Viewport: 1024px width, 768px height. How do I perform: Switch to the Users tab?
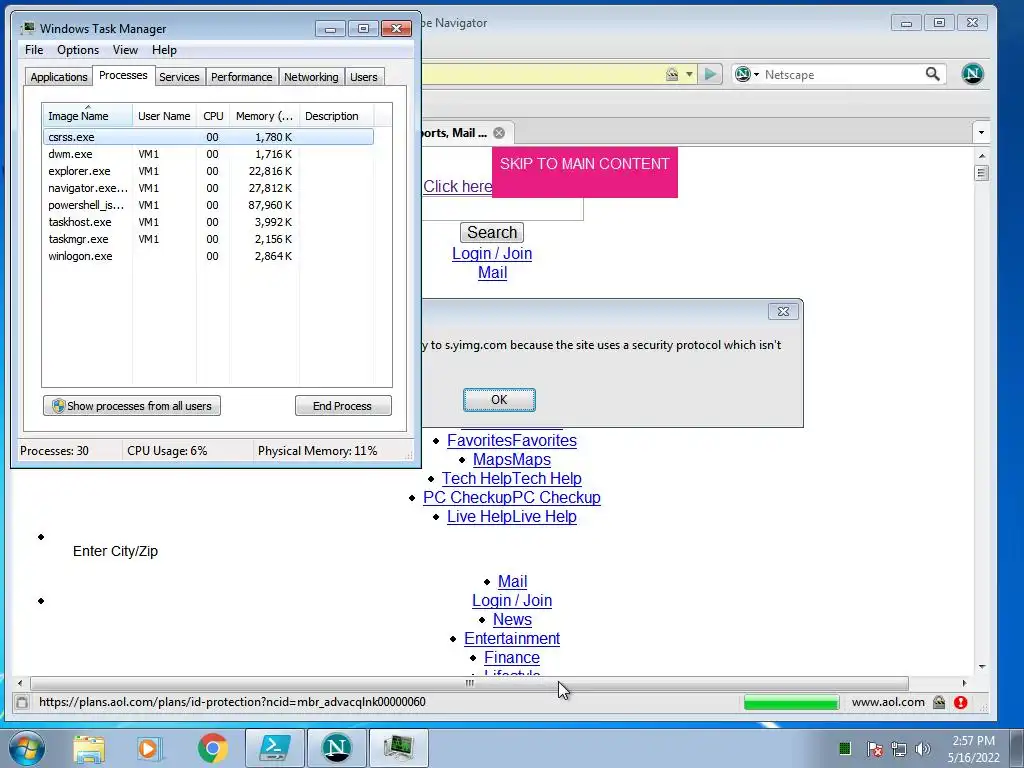363,77
